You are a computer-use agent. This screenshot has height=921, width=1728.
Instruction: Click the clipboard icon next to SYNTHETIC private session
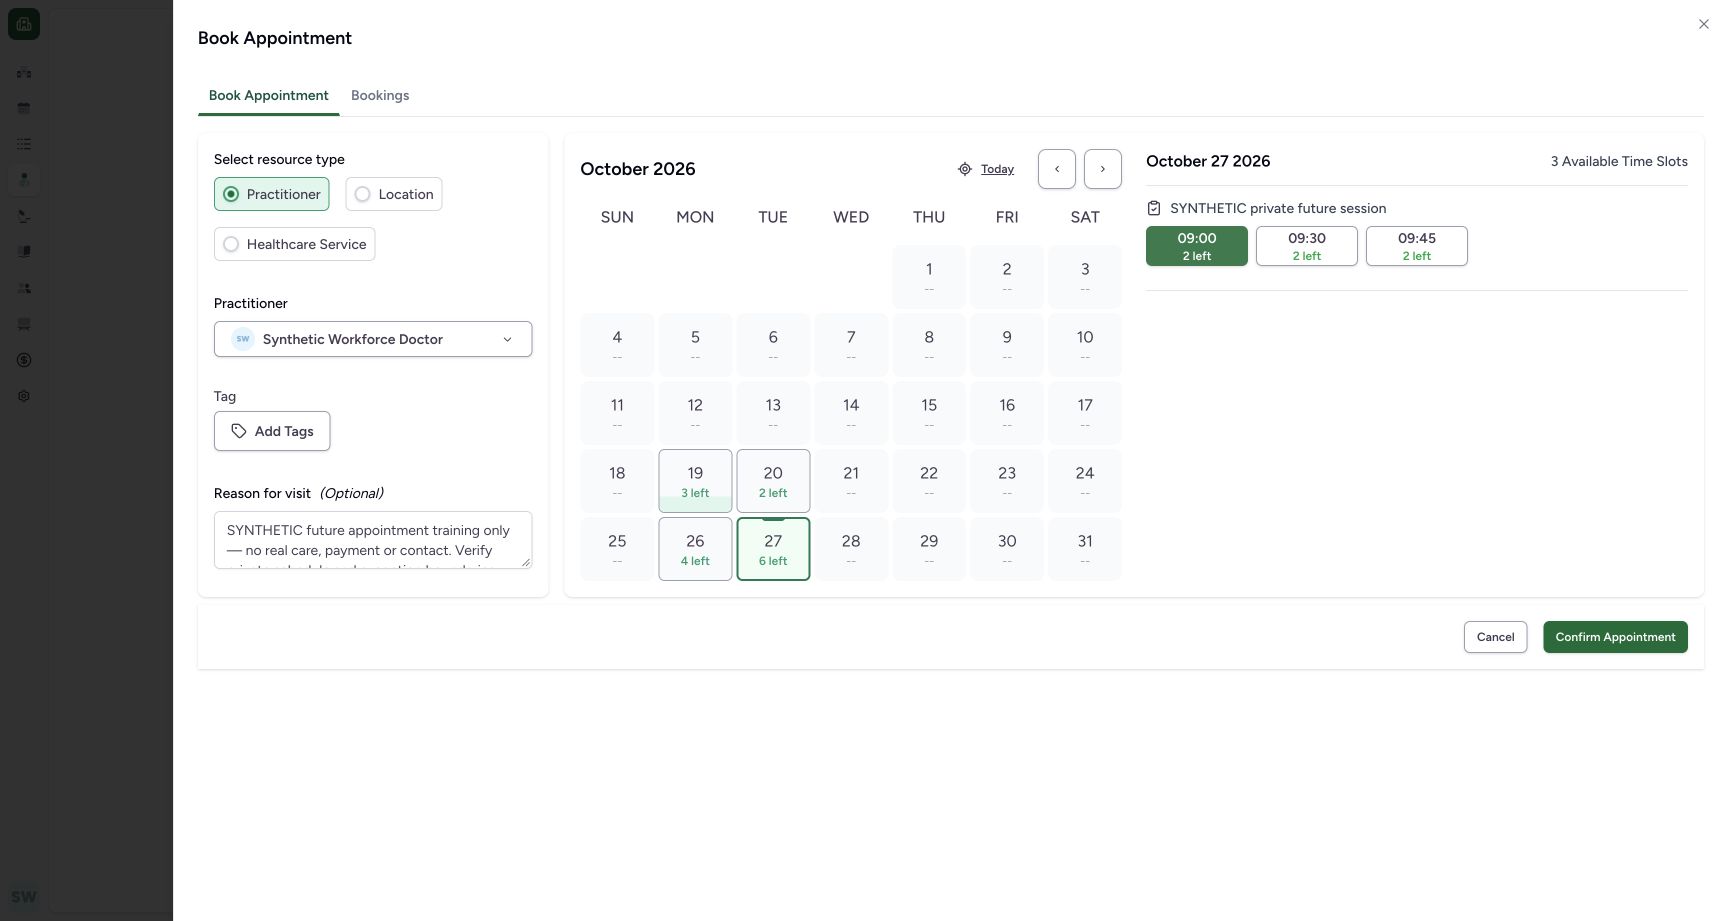(x=1154, y=208)
